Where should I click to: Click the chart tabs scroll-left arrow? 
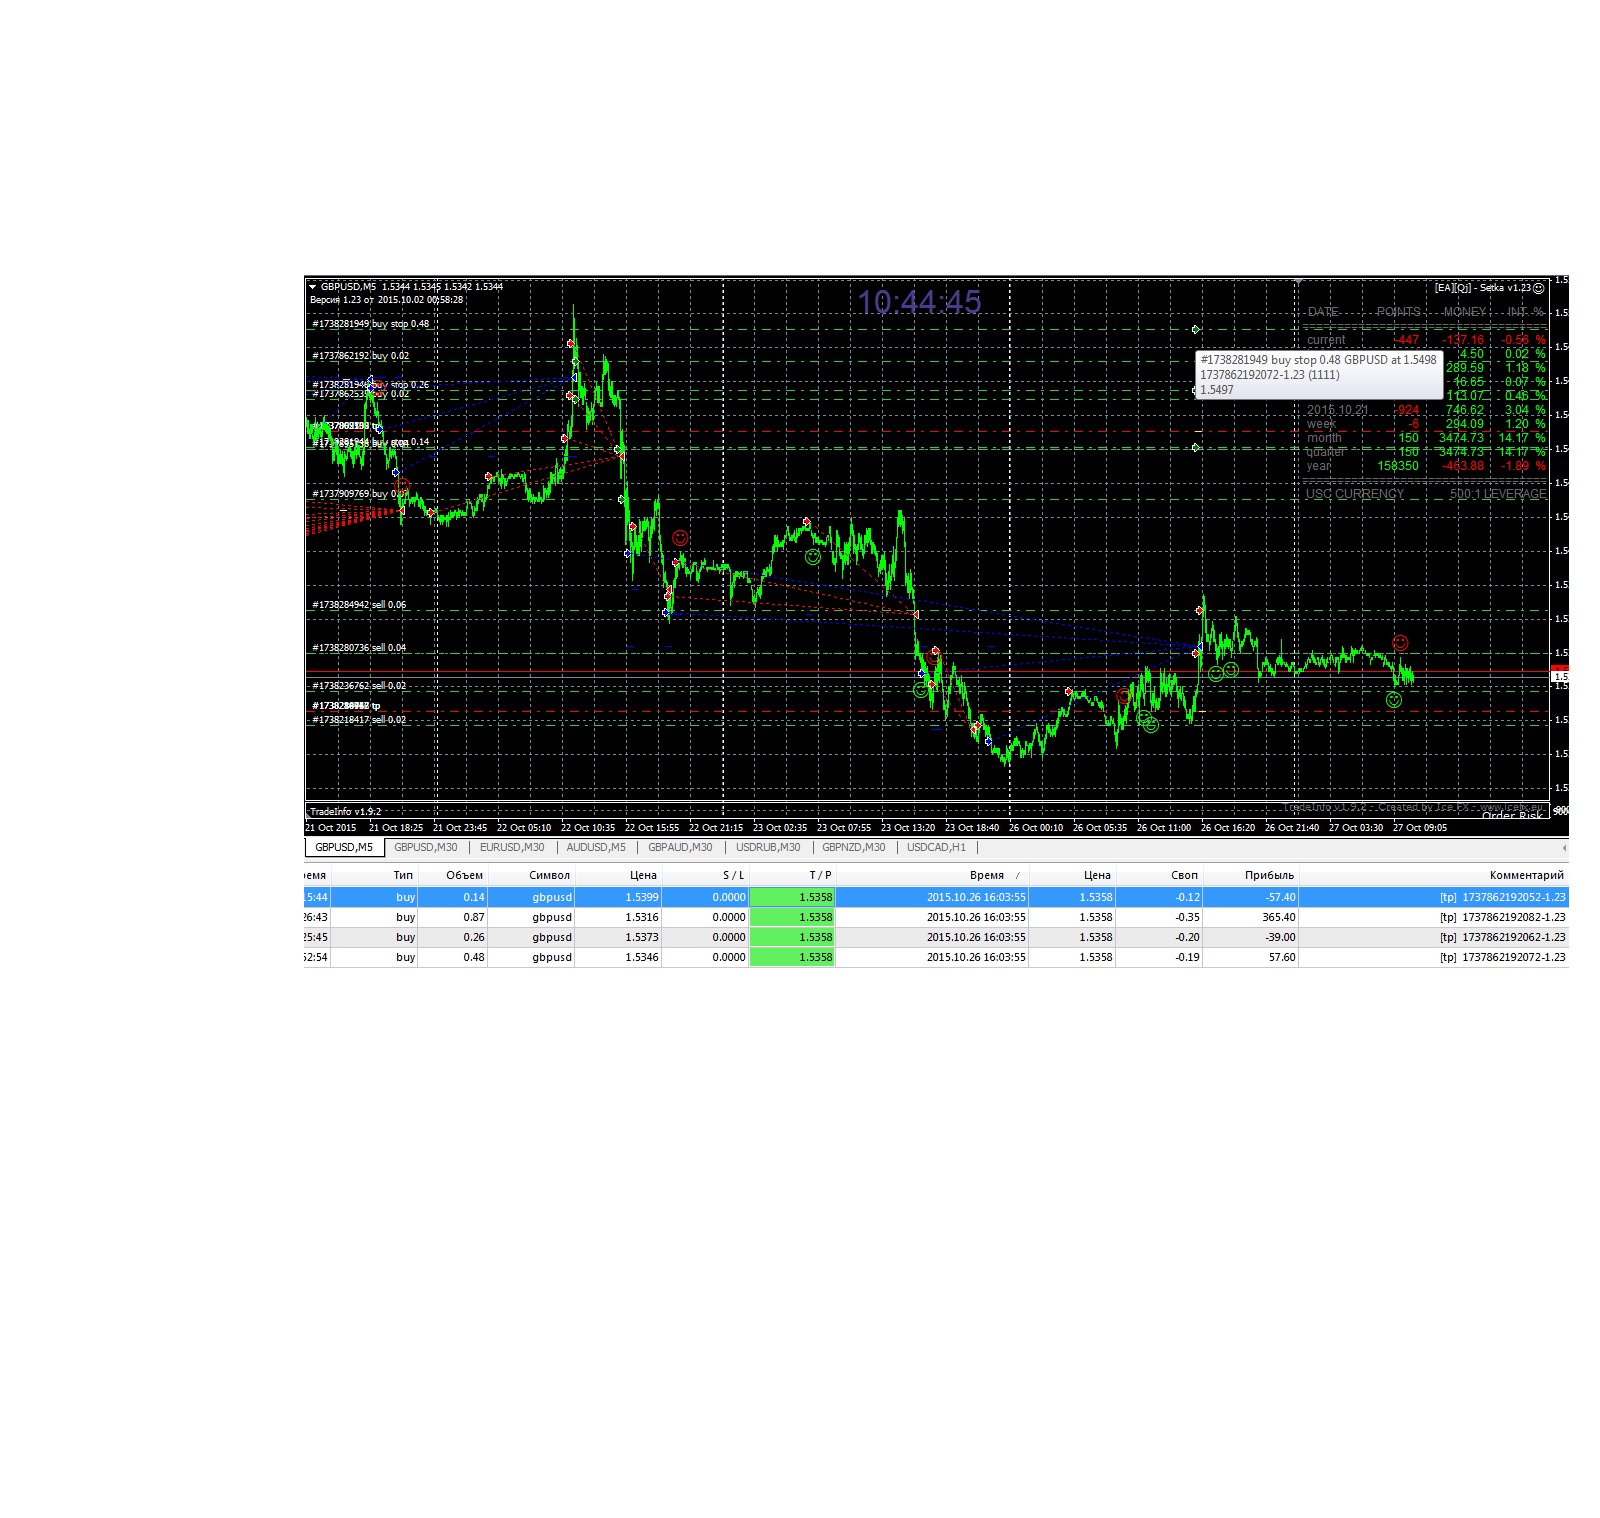1564,848
